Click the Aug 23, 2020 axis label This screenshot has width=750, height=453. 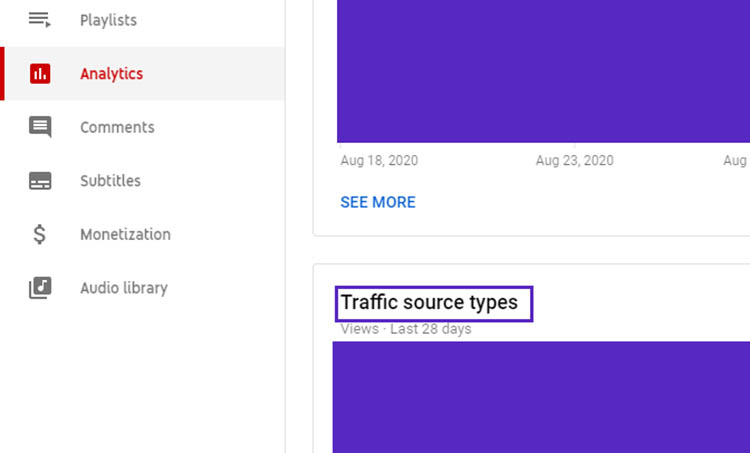click(x=574, y=160)
